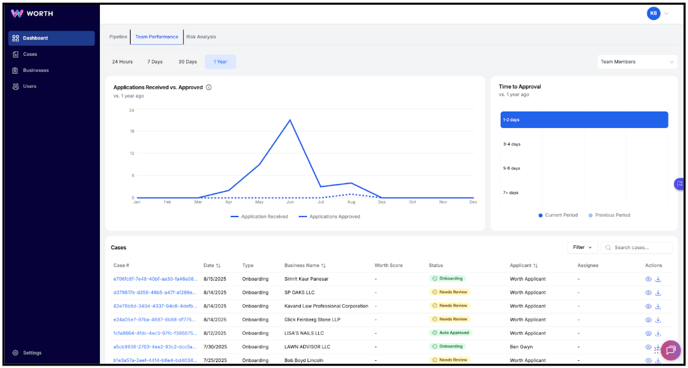Viewport: 688px width, 368px height.
Task: Expand the account menu chevron
Action: tap(666, 14)
